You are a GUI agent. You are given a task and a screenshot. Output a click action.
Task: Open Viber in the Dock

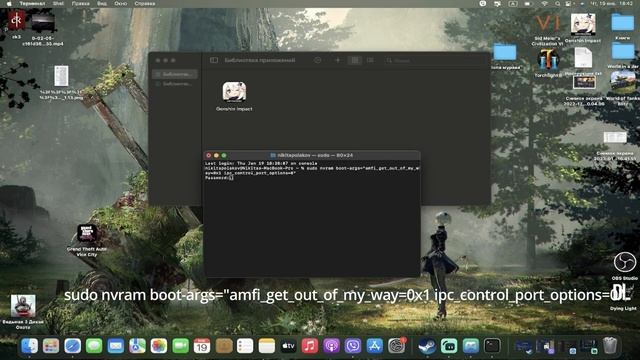coord(353,346)
